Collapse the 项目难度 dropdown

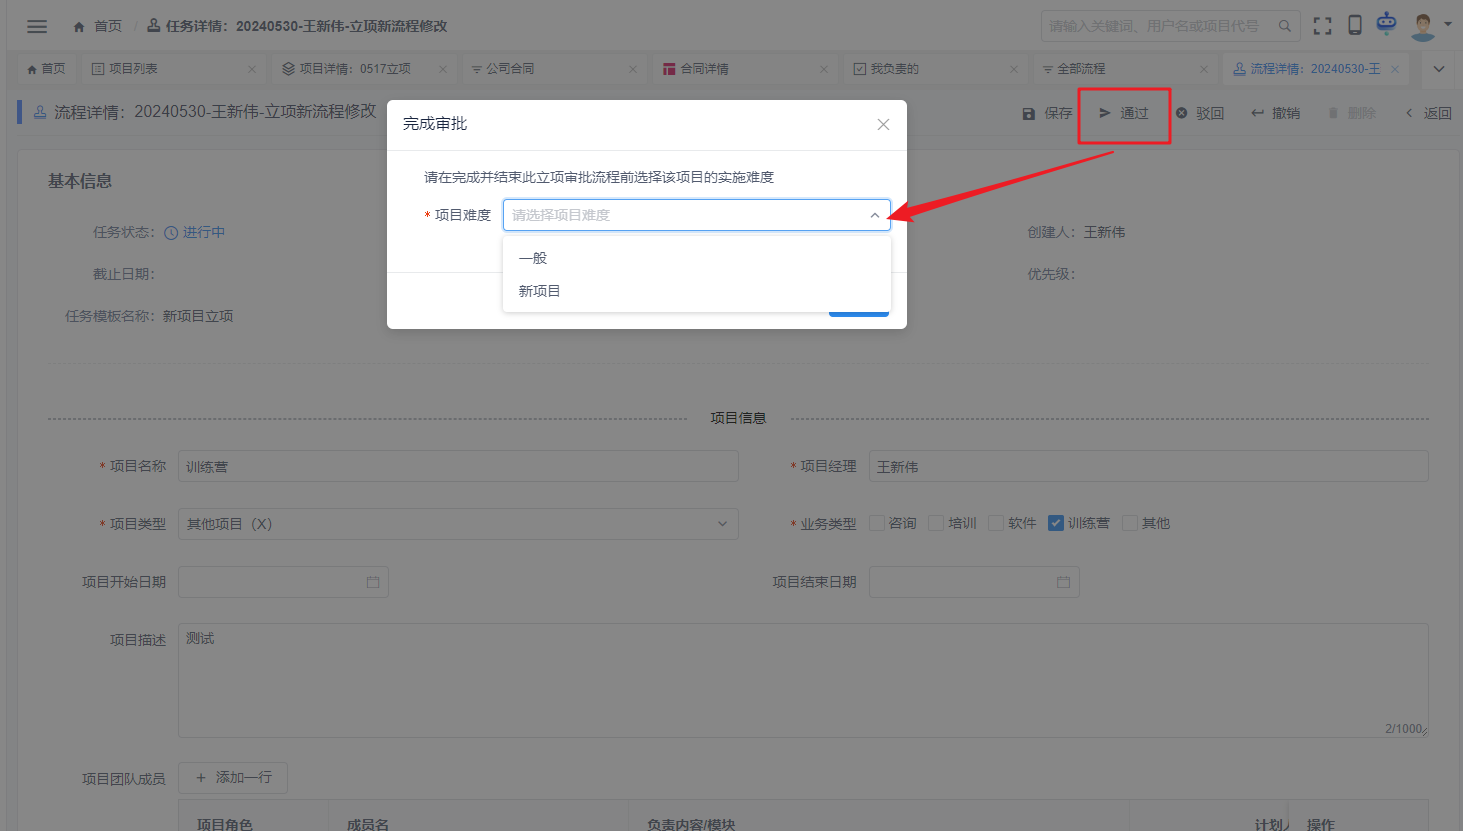pos(875,215)
